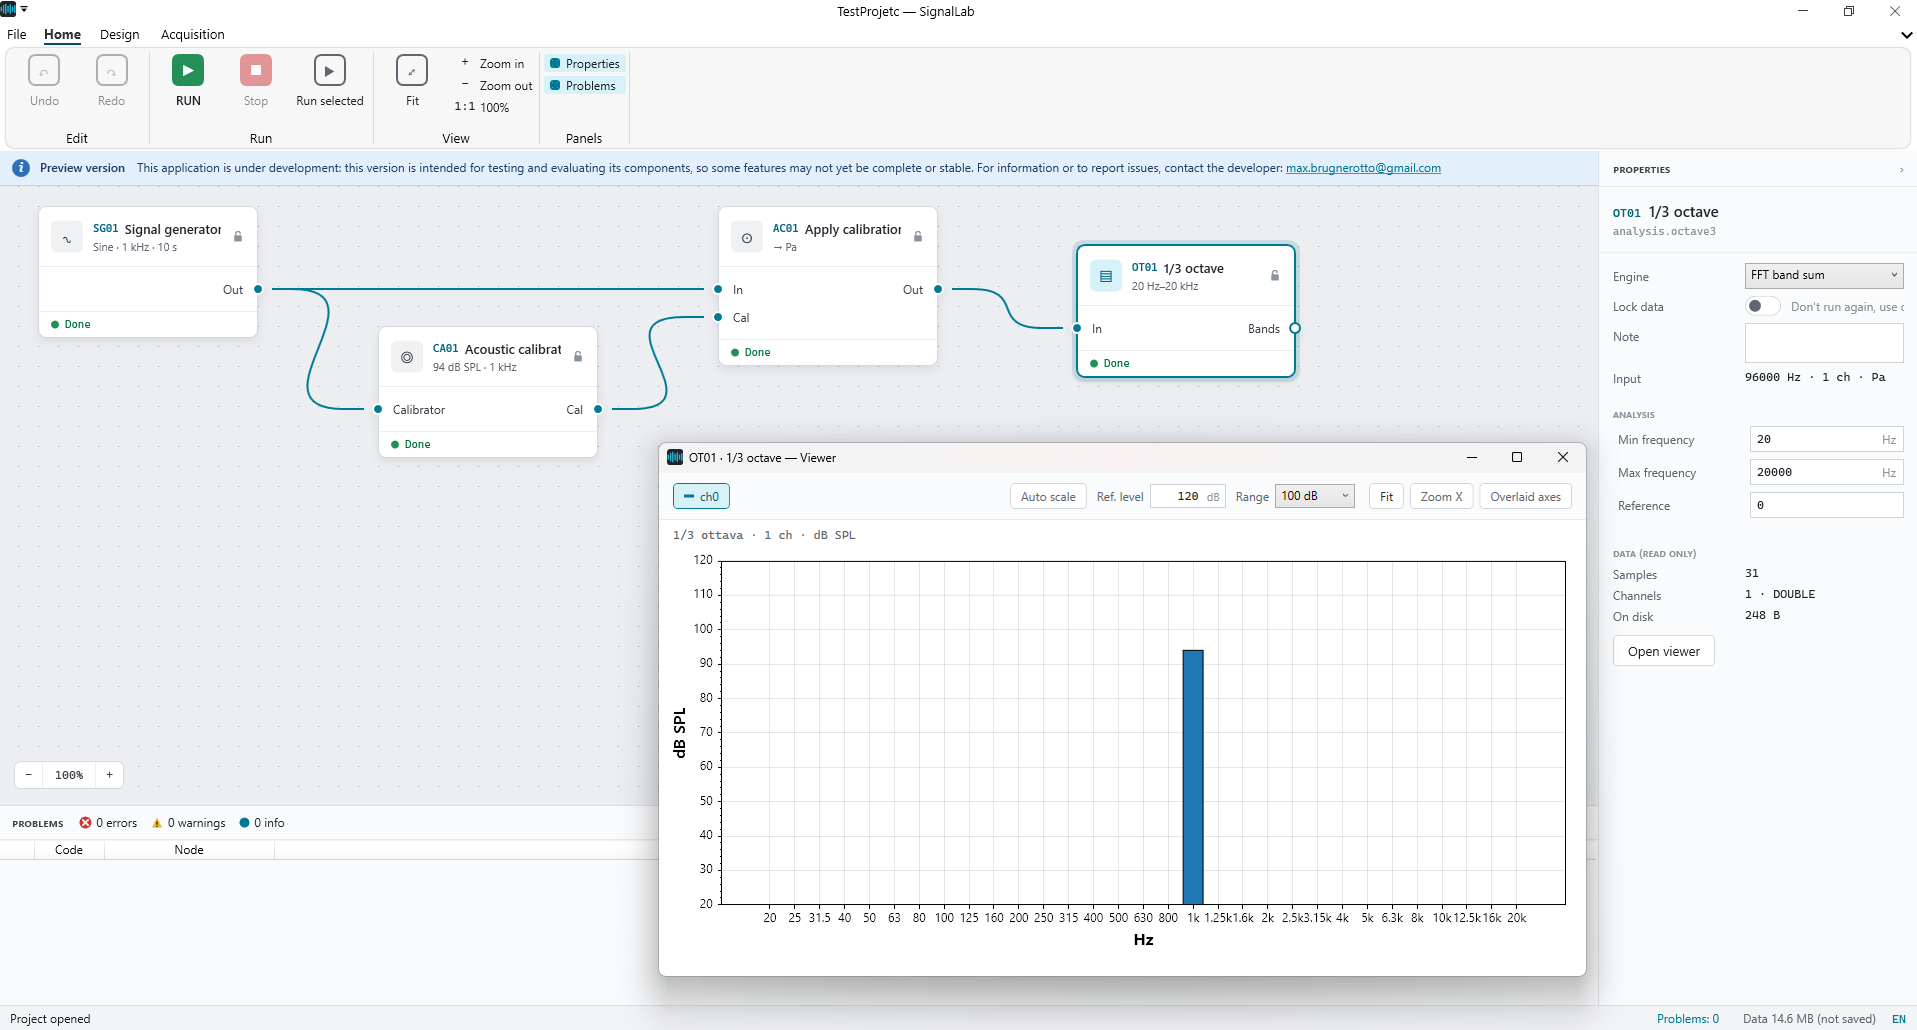
Task: Click Zoom X button in Viewer
Action: tap(1441, 497)
